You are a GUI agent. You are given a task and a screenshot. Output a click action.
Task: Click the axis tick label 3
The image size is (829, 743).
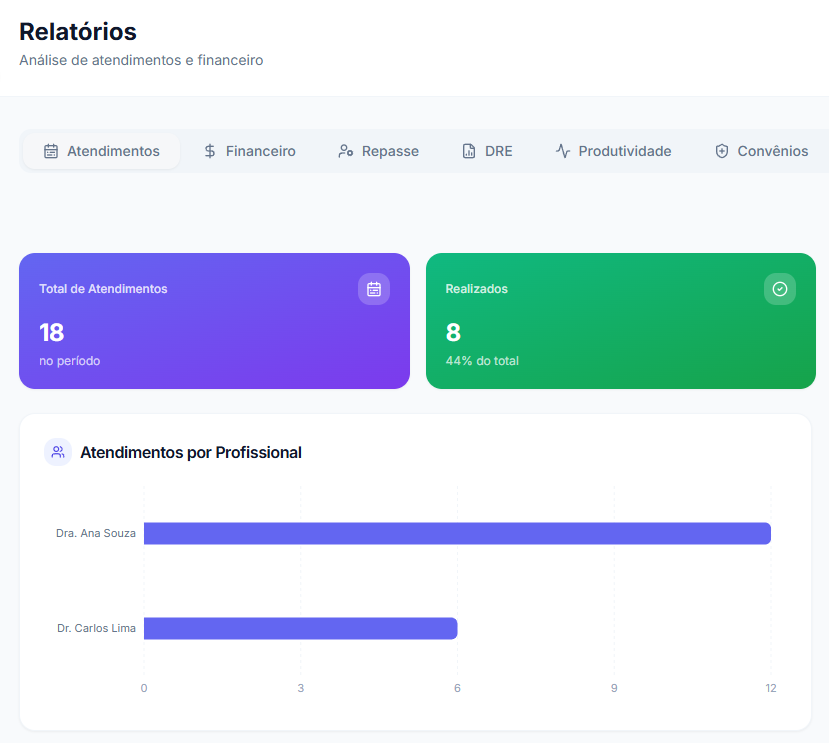pos(300,688)
